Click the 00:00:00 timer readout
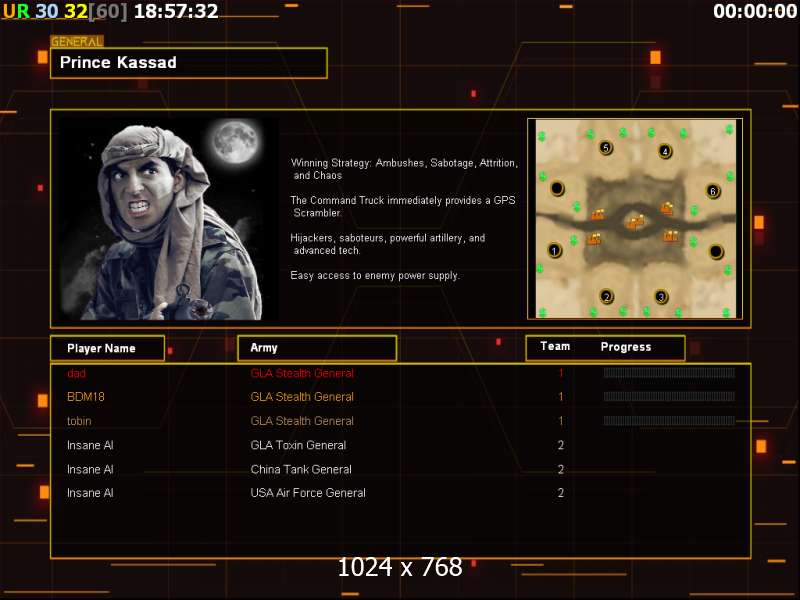This screenshot has width=800, height=600. pos(755,11)
